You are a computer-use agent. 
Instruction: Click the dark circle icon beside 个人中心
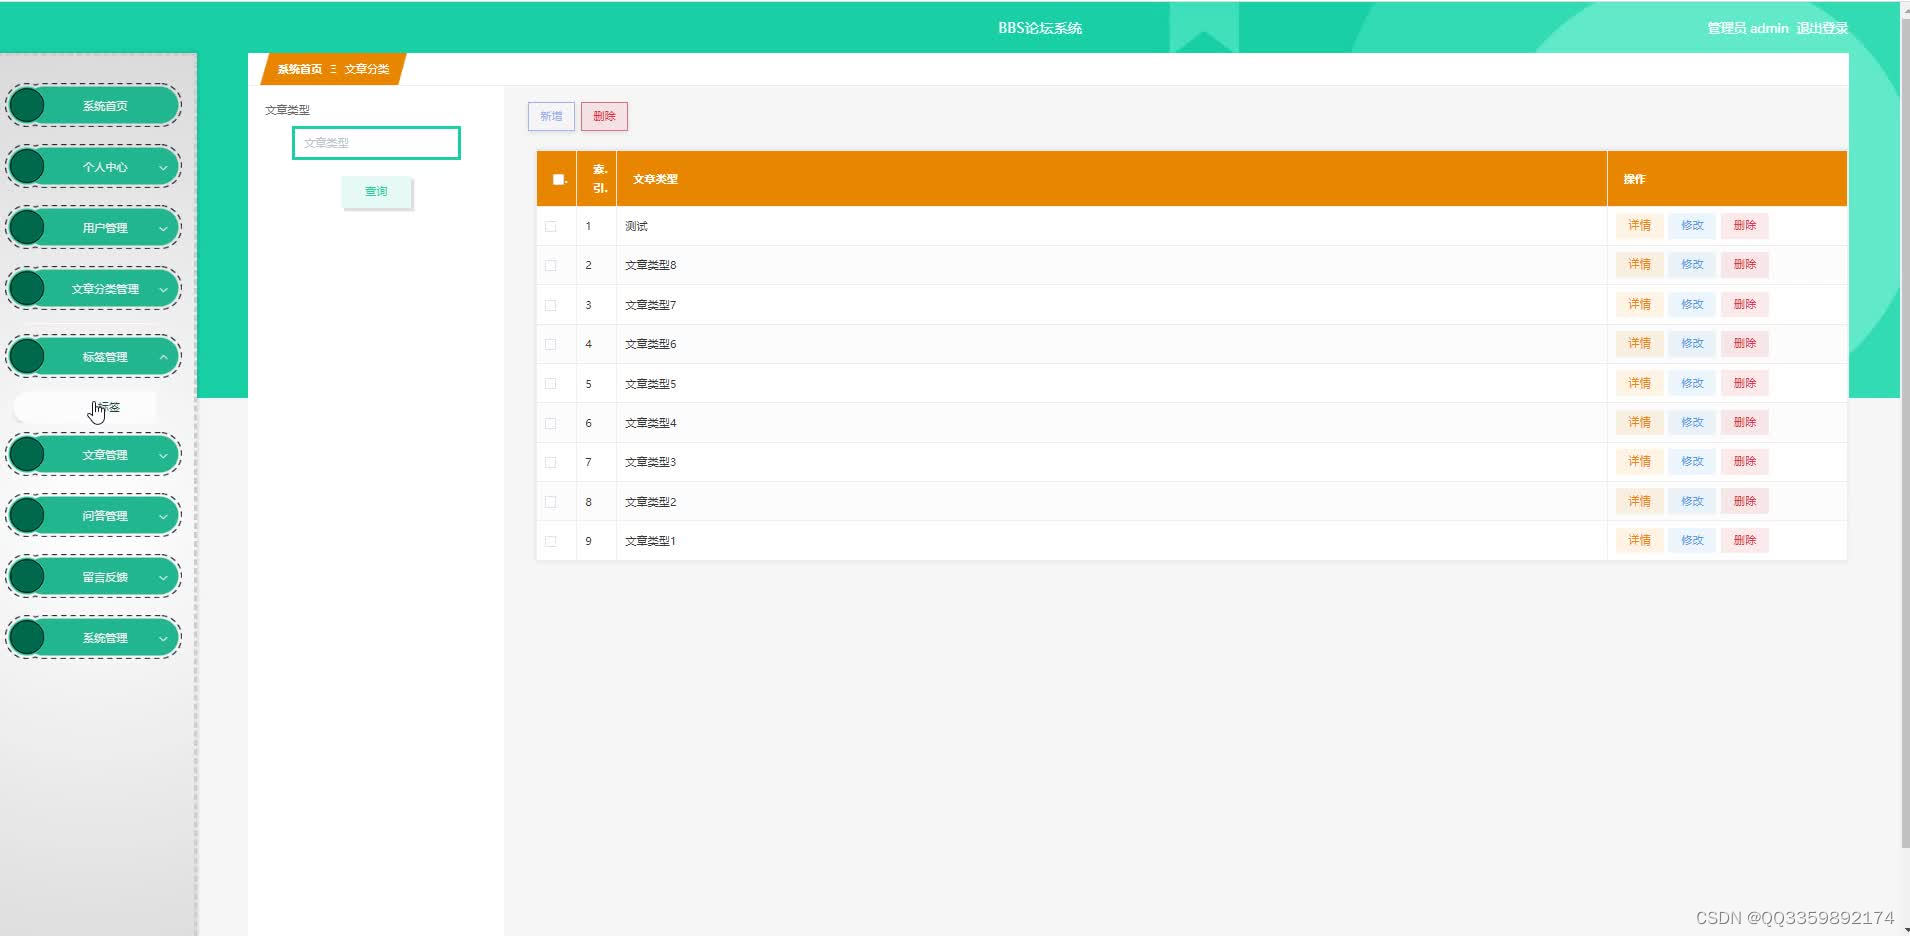27,167
